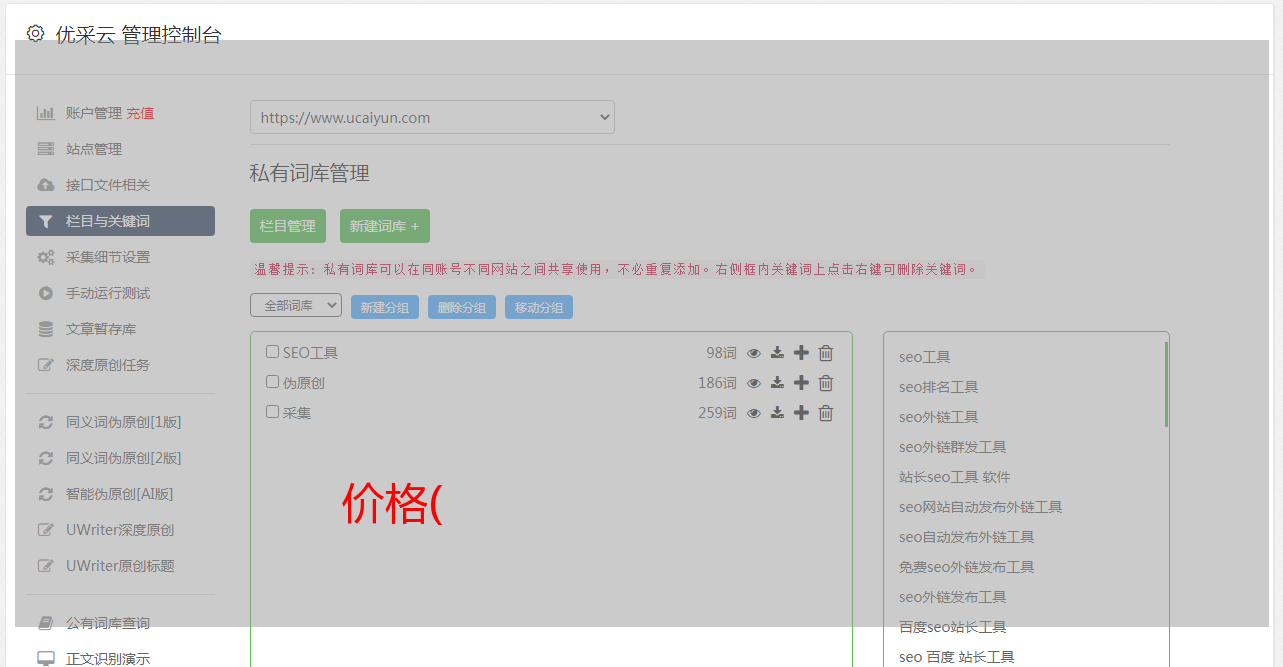Image resolution: width=1283 pixels, height=667 pixels.
Task: Click the 深度原创任务 edit icon
Action: tap(46, 365)
